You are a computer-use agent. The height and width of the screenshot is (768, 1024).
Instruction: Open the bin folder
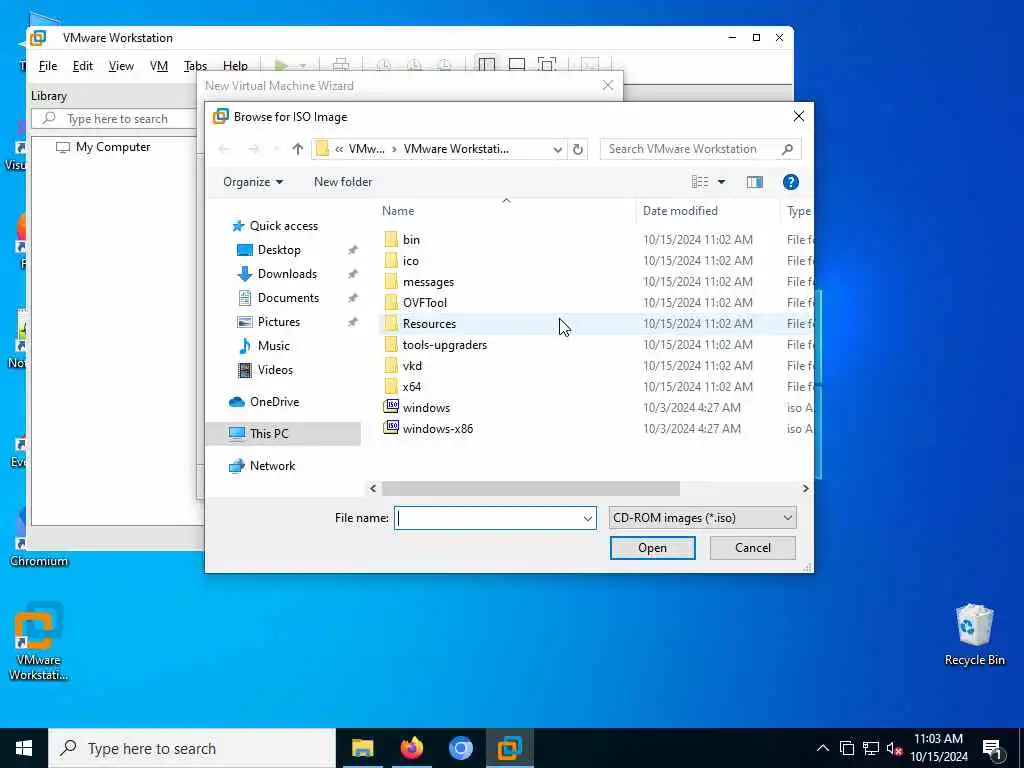(x=411, y=240)
